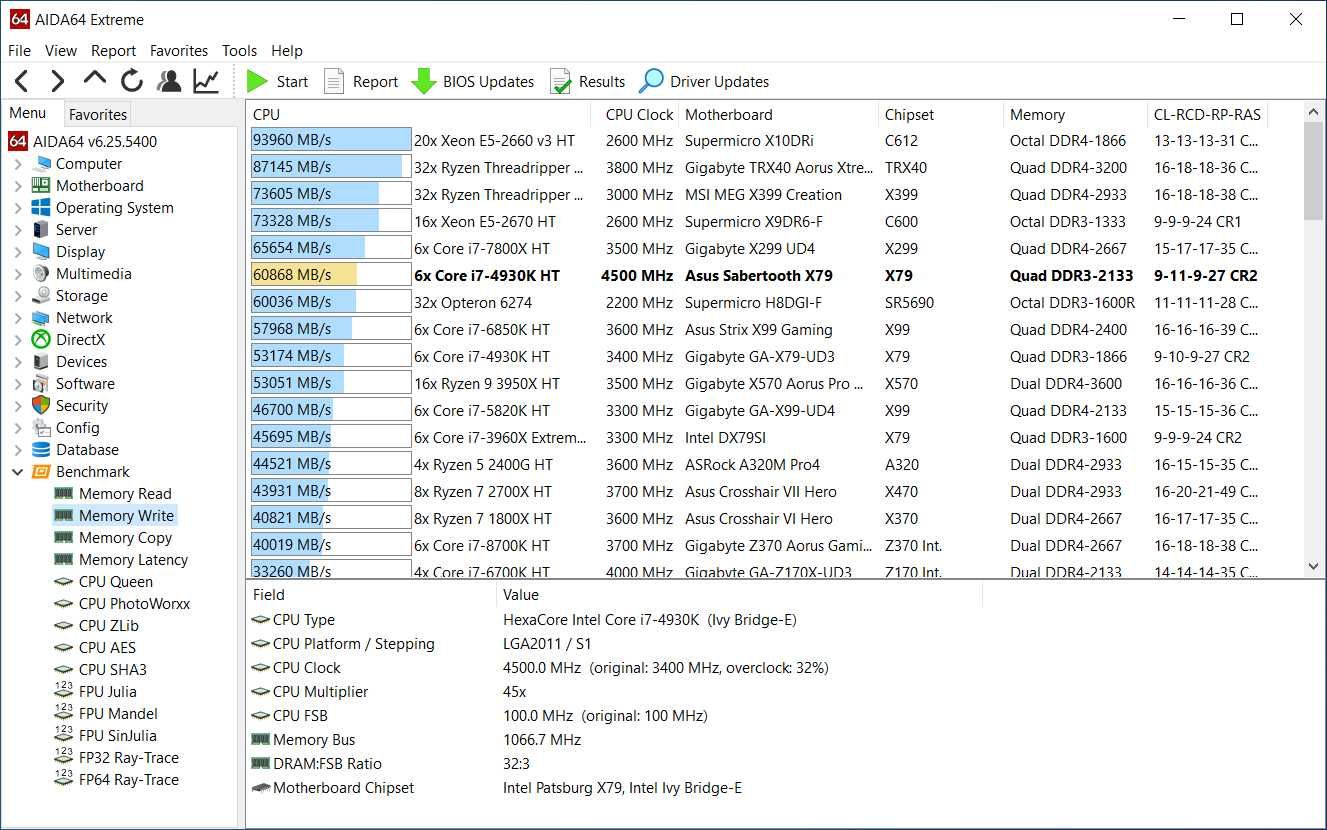
Task: Open the Tools menu
Action: point(239,51)
